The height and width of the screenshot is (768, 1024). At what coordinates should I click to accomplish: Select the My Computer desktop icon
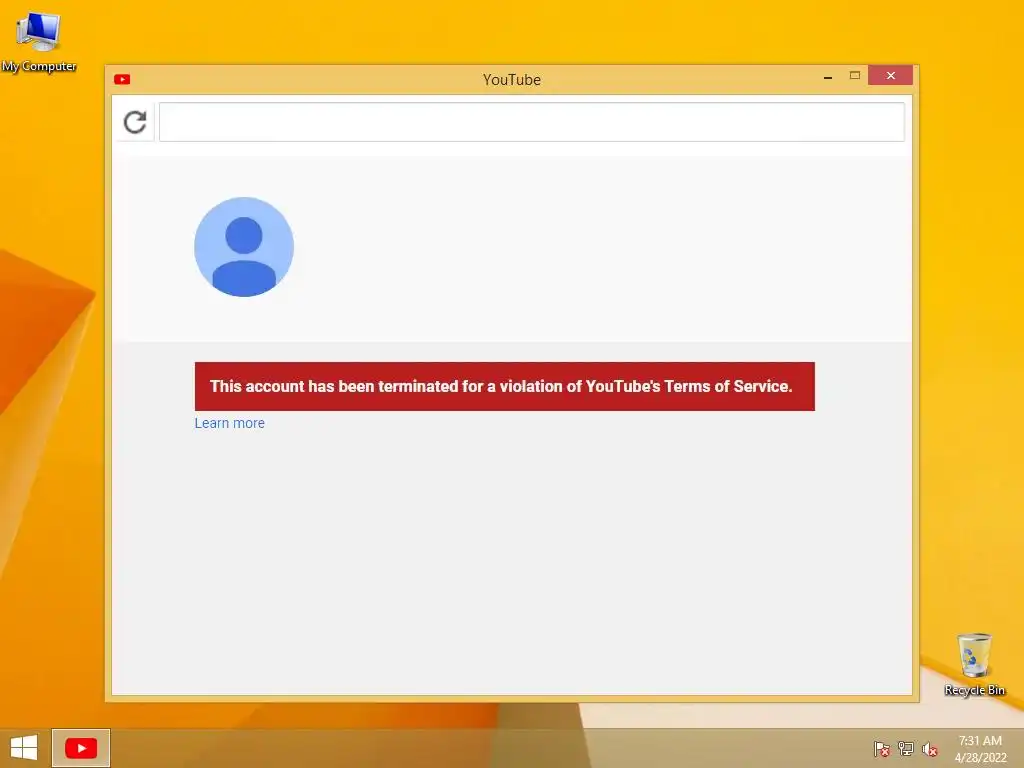[x=39, y=41]
